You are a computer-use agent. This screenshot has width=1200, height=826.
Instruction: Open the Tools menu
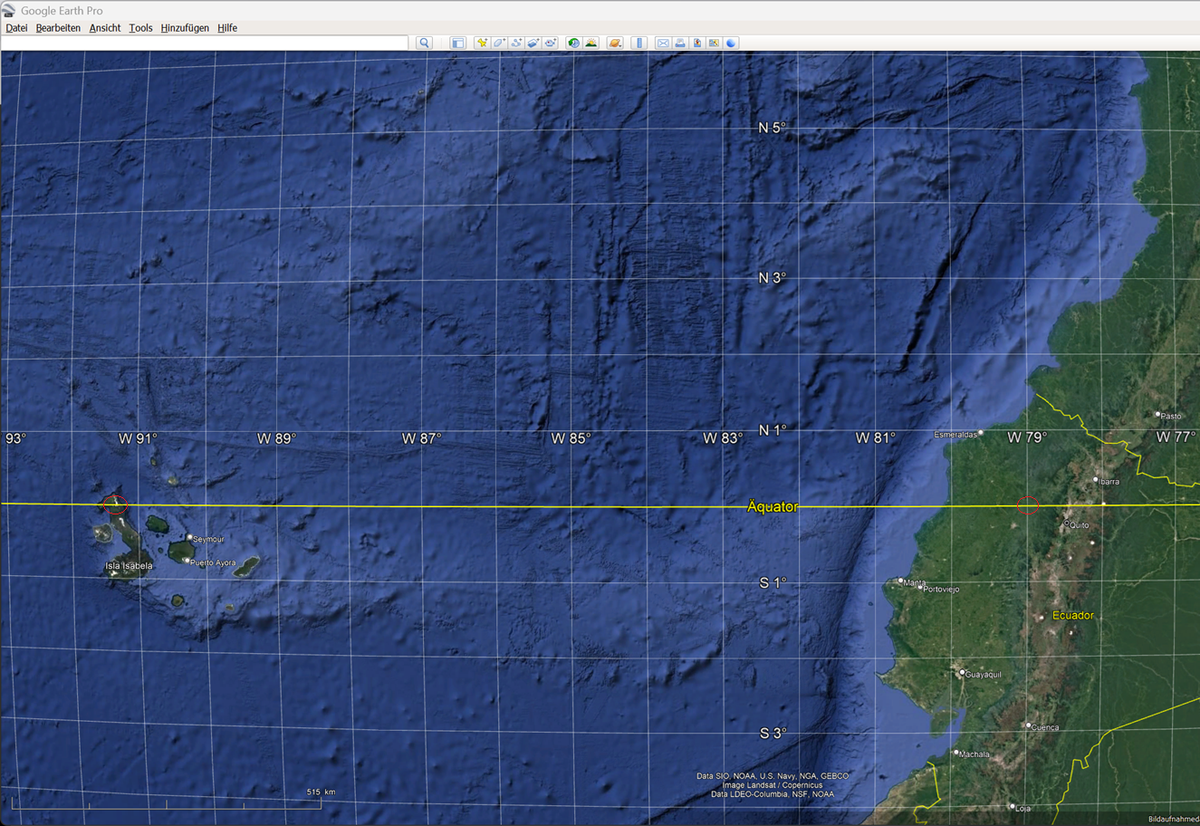click(141, 28)
